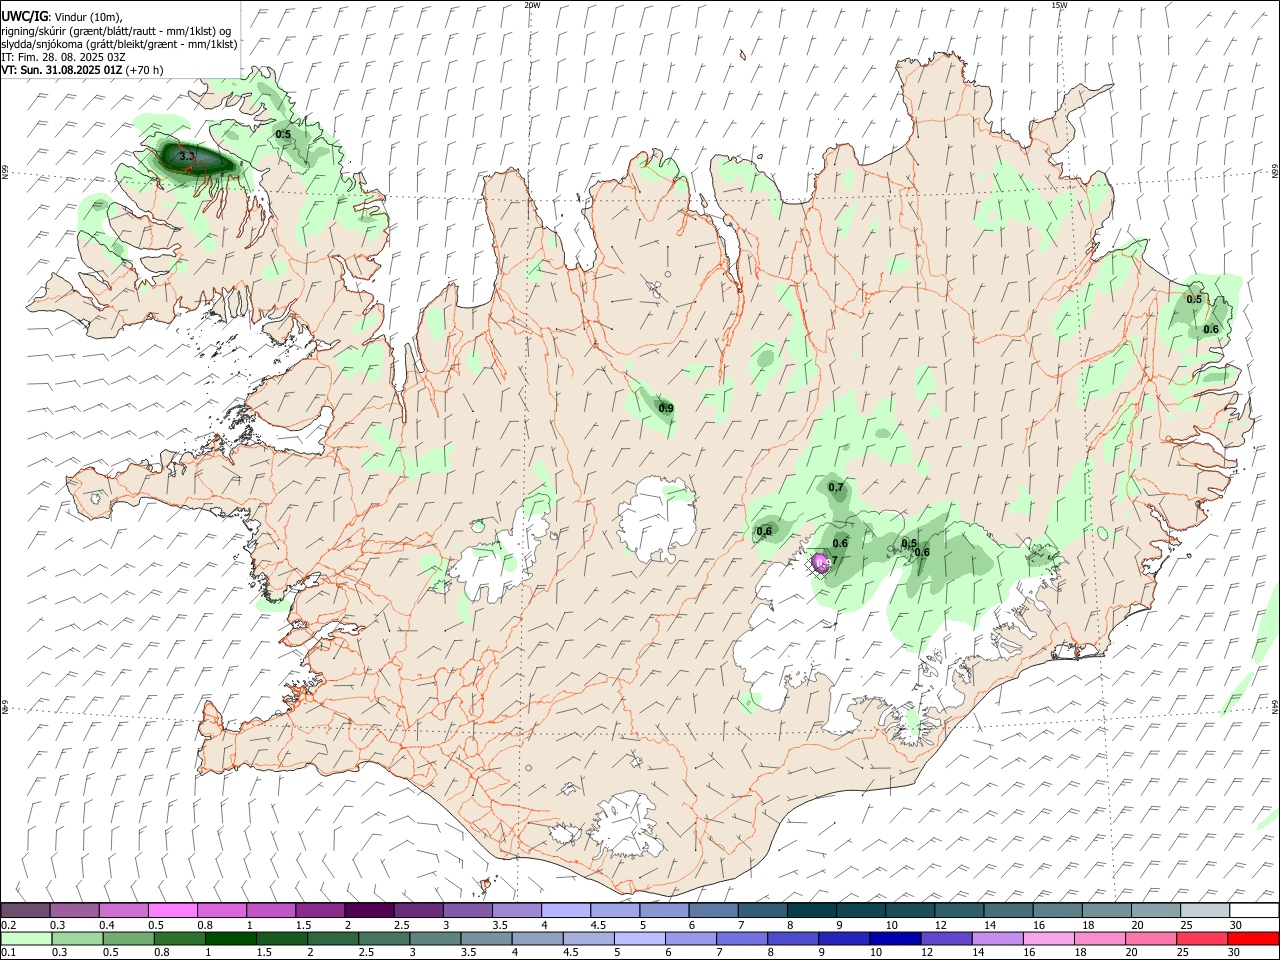Click the '0.7' precipitation value on the map
1280x960 pixels.
click(x=836, y=488)
